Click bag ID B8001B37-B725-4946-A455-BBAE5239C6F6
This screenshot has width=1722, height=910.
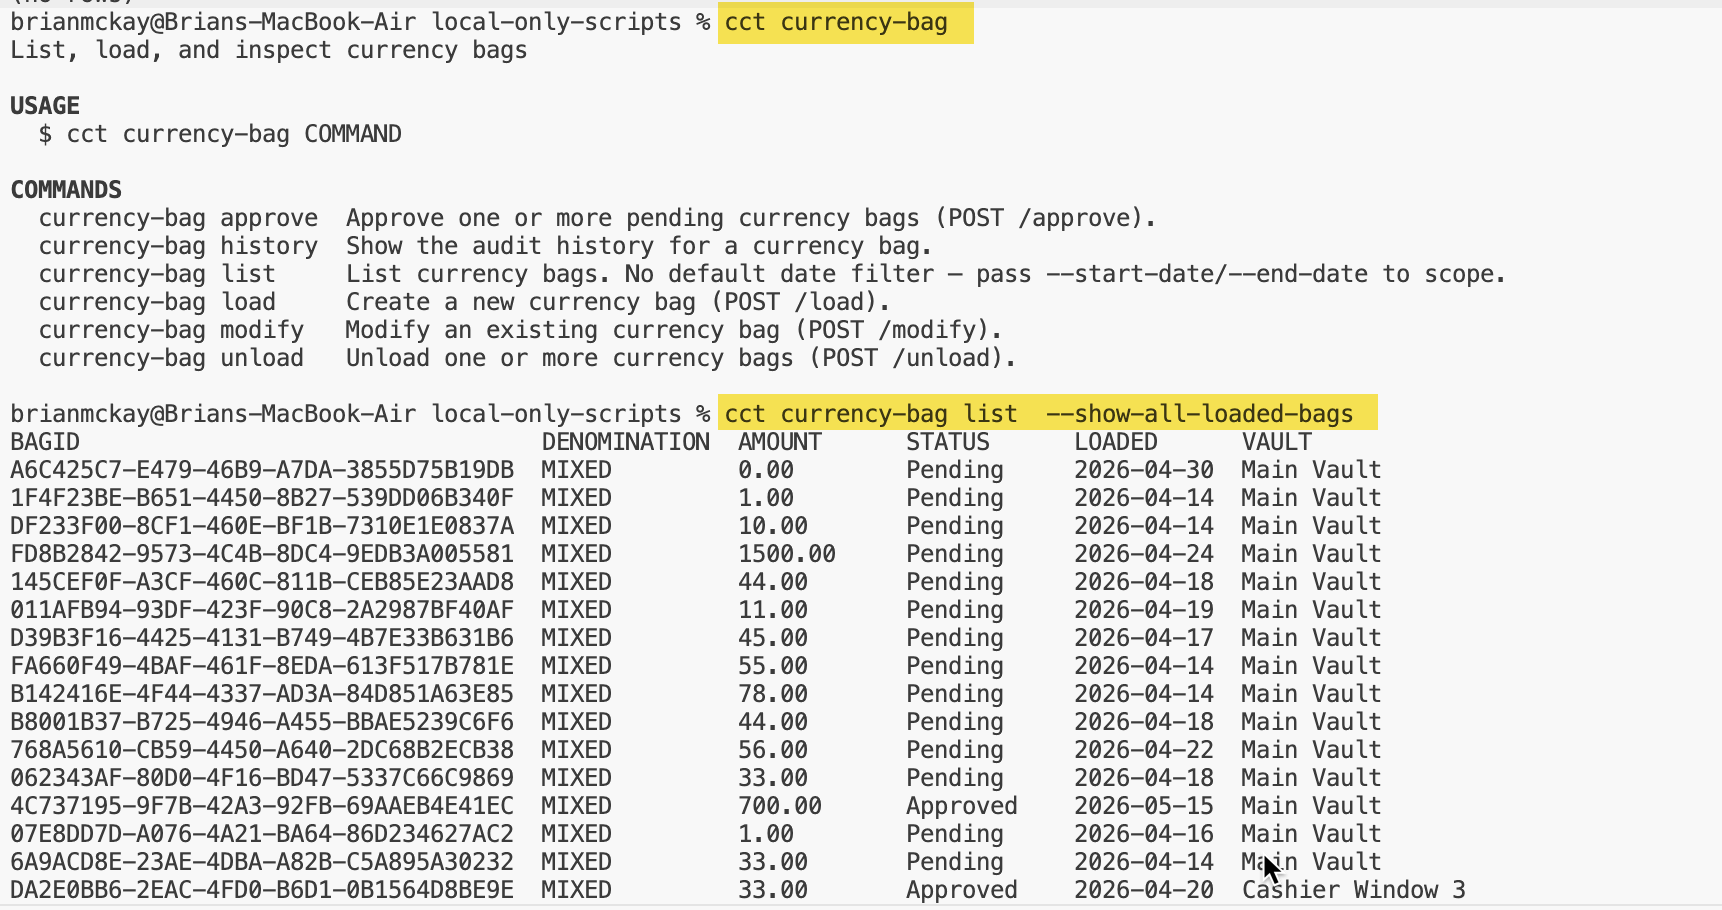(262, 722)
